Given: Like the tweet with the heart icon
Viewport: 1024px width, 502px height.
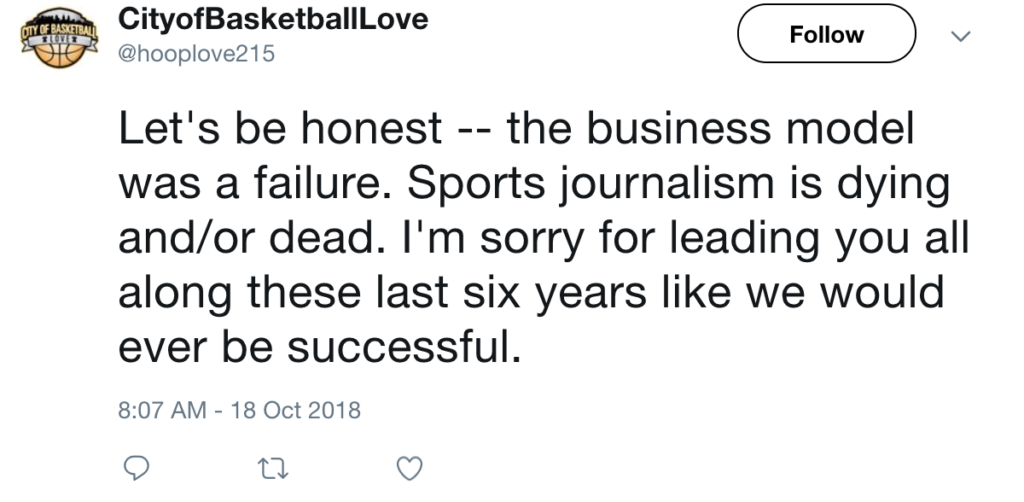Looking at the screenshot, I should tap(409, 467).
